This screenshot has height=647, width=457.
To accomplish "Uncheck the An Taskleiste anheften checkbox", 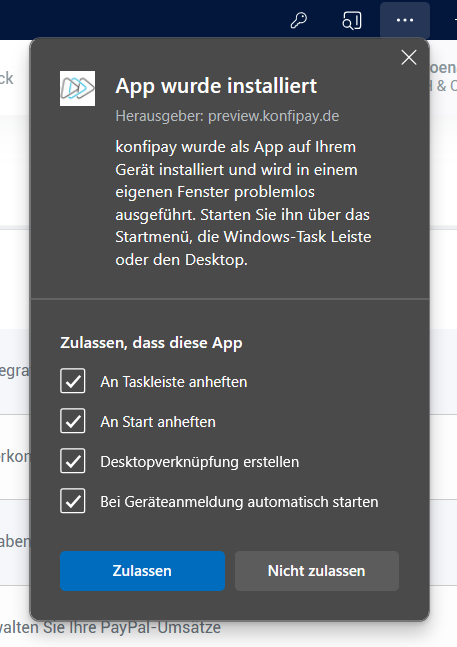I will [73, 381].
